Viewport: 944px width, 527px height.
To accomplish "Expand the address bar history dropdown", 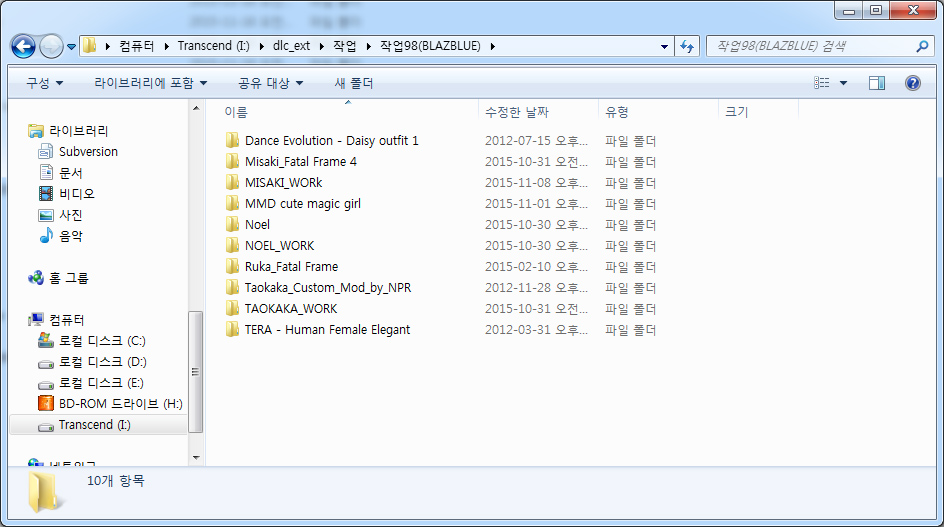I will (665, 46).
